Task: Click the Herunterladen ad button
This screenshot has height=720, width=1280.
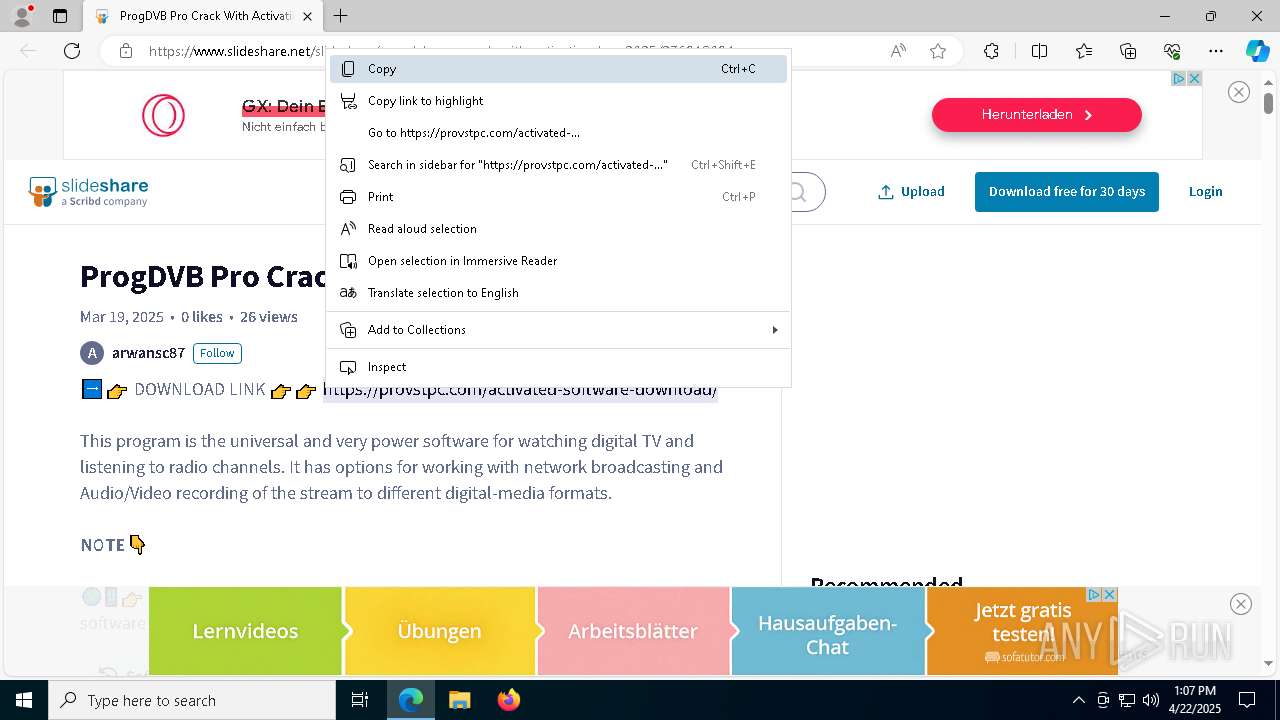Action: pyautogui.click(x=1036, y=115)
